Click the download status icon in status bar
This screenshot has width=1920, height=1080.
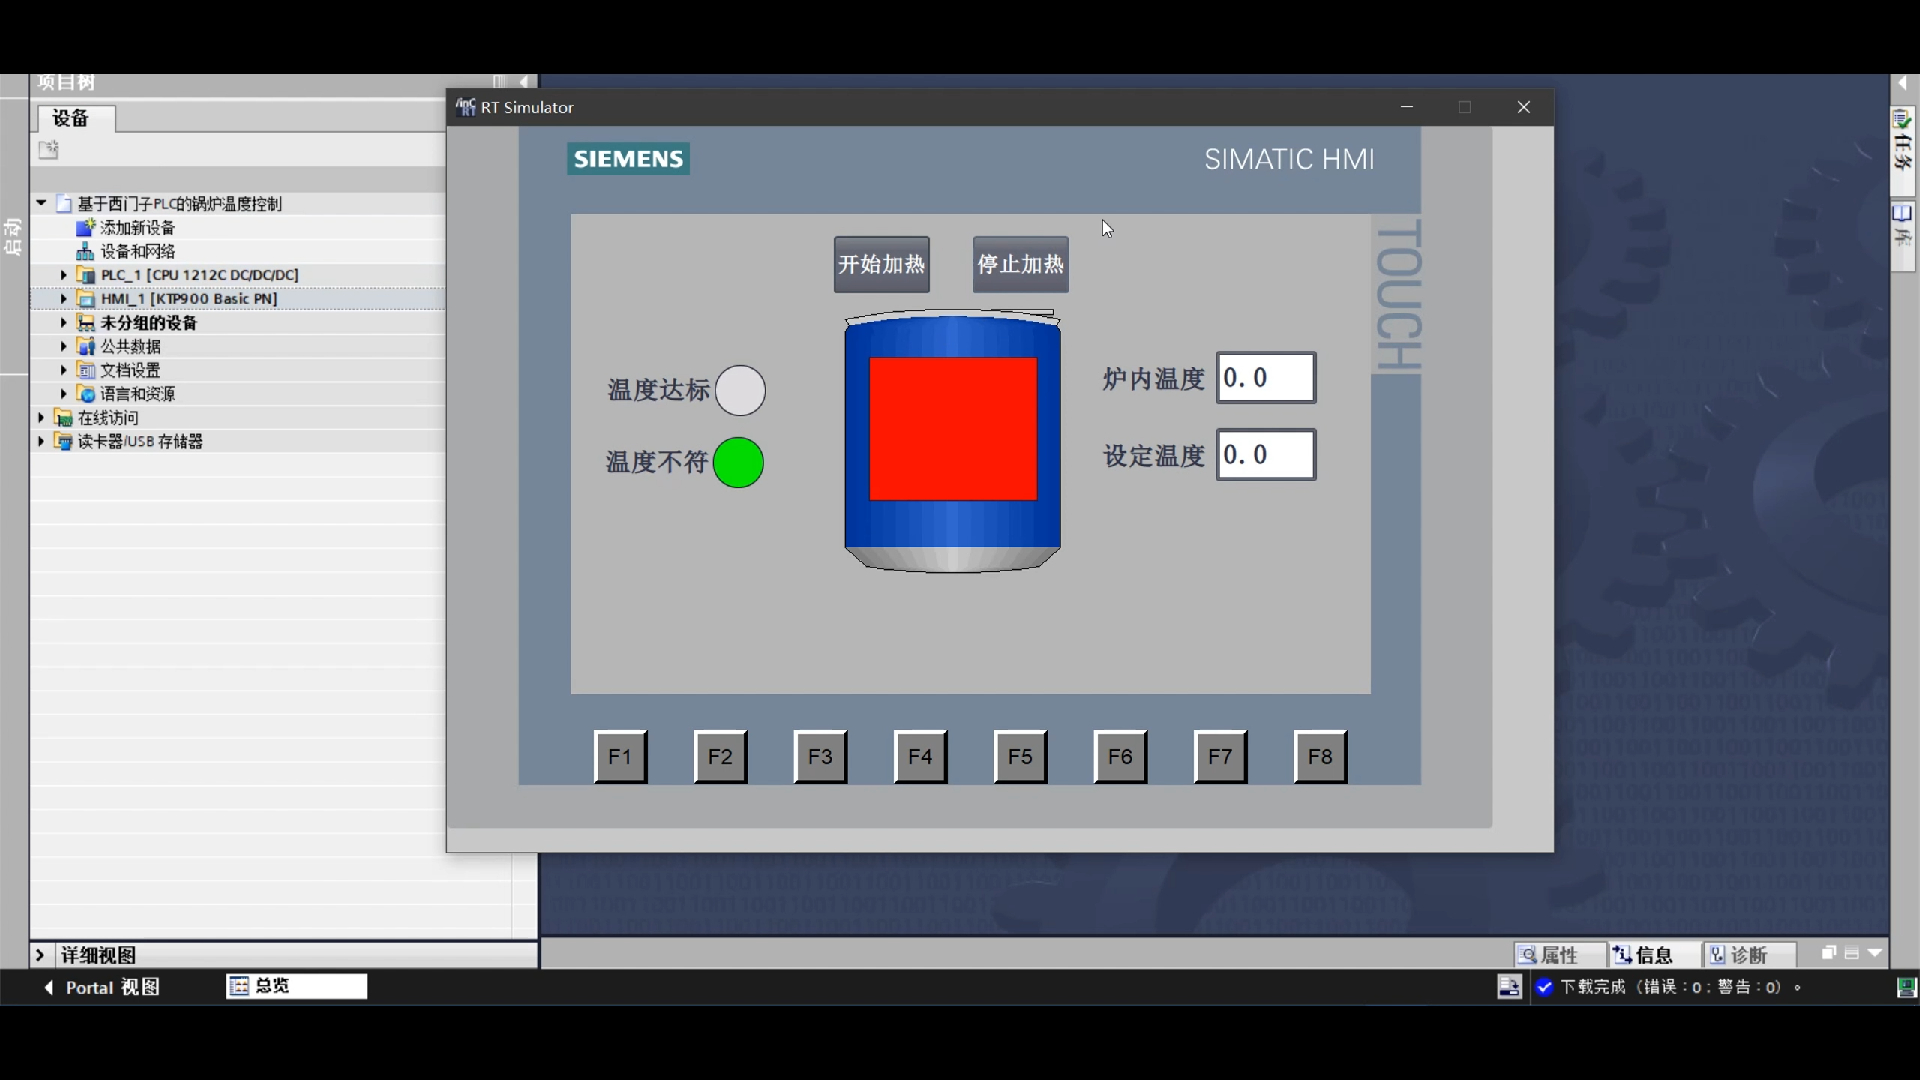click(1509, 987)
